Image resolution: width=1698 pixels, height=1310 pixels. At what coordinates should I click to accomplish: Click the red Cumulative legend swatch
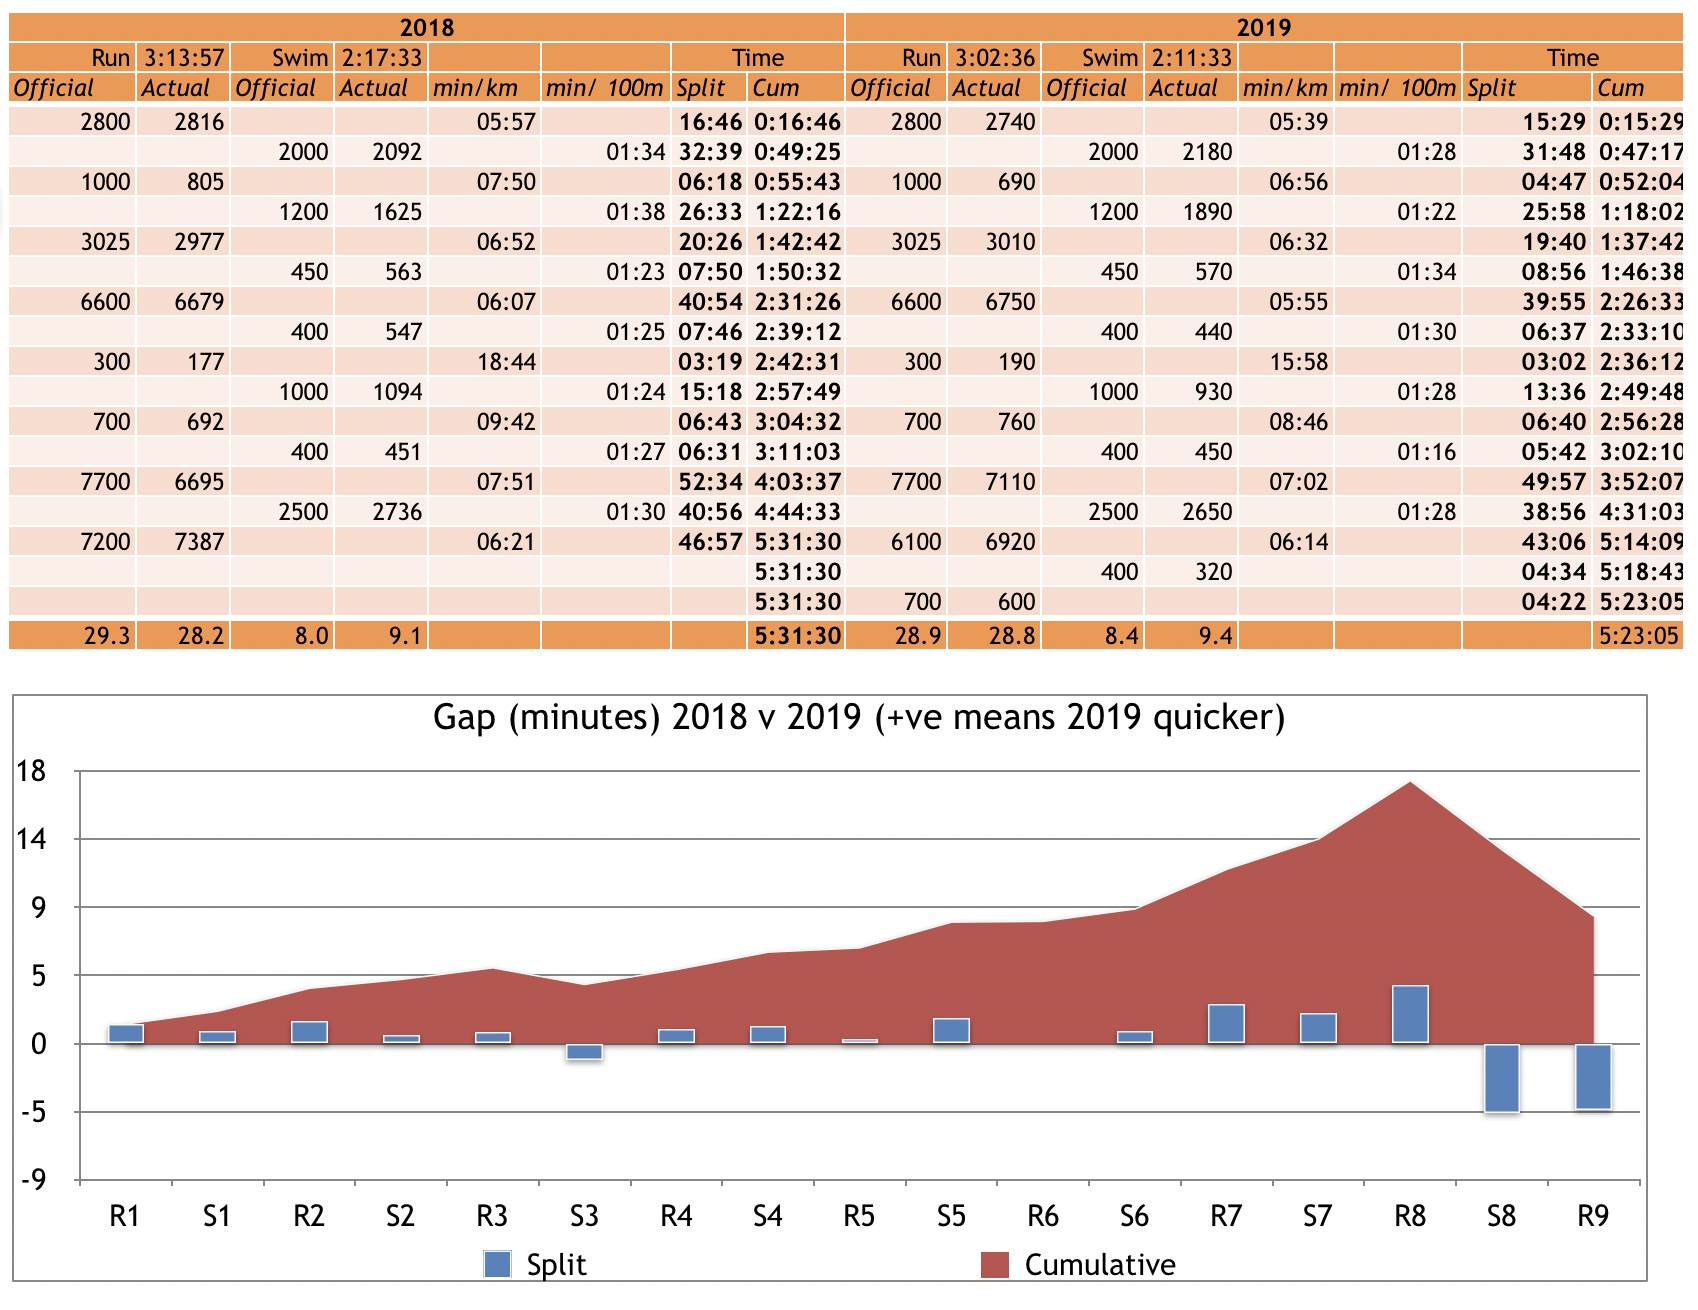coord(995,1264)
